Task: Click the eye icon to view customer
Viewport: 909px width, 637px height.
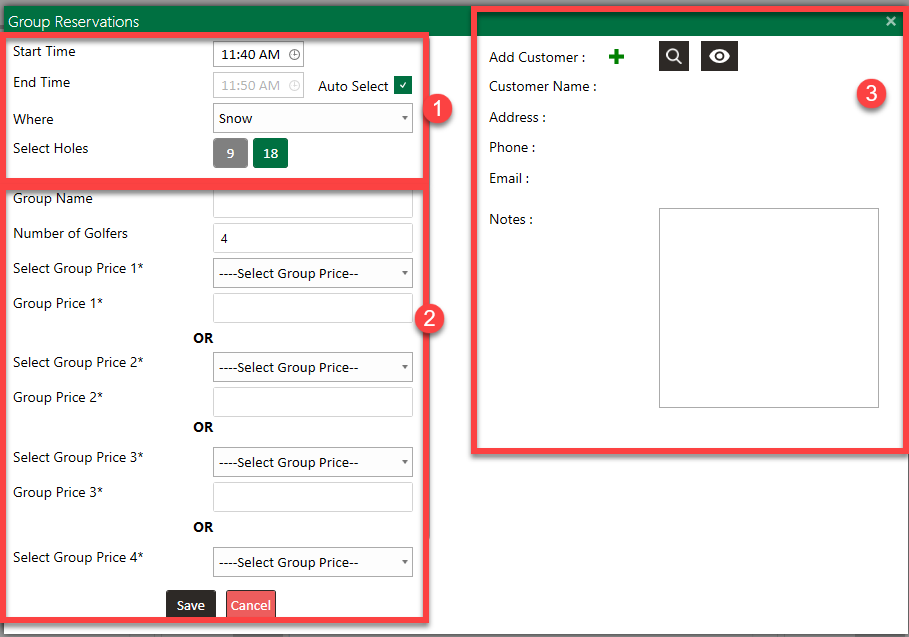Action: click(719, 57)
